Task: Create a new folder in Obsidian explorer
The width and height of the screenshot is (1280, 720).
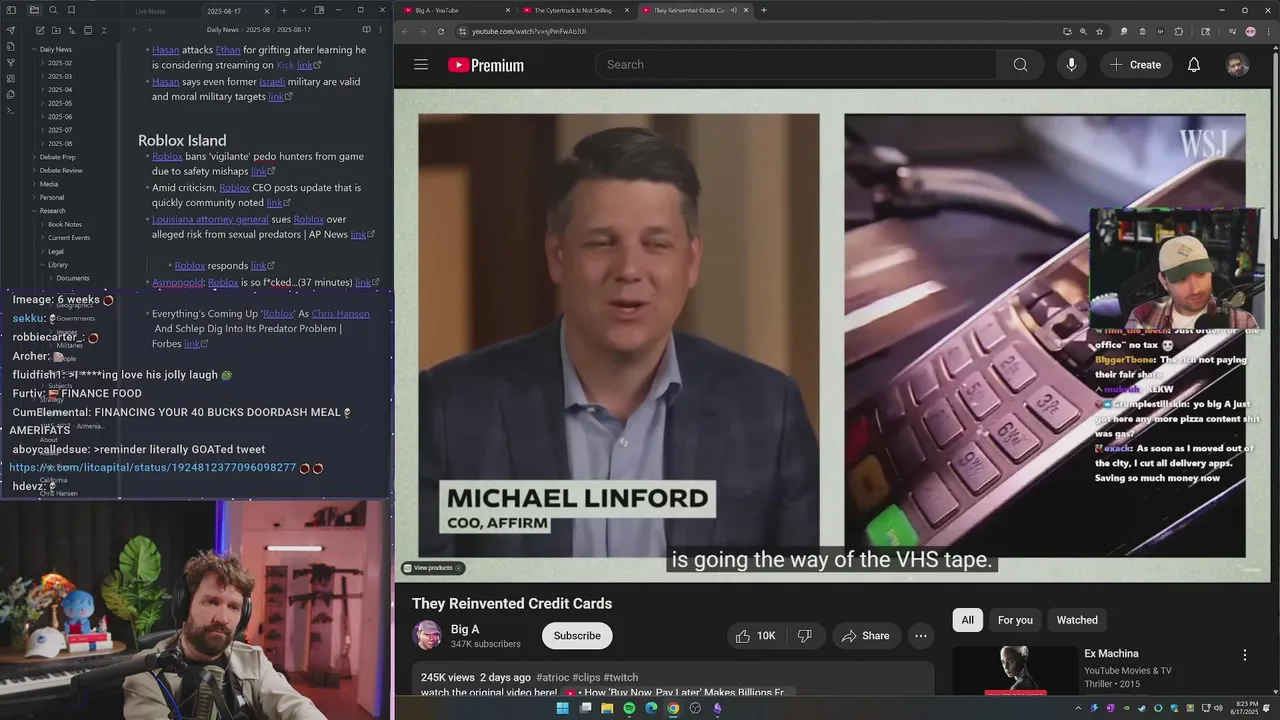Action: [x=56, y=30]
